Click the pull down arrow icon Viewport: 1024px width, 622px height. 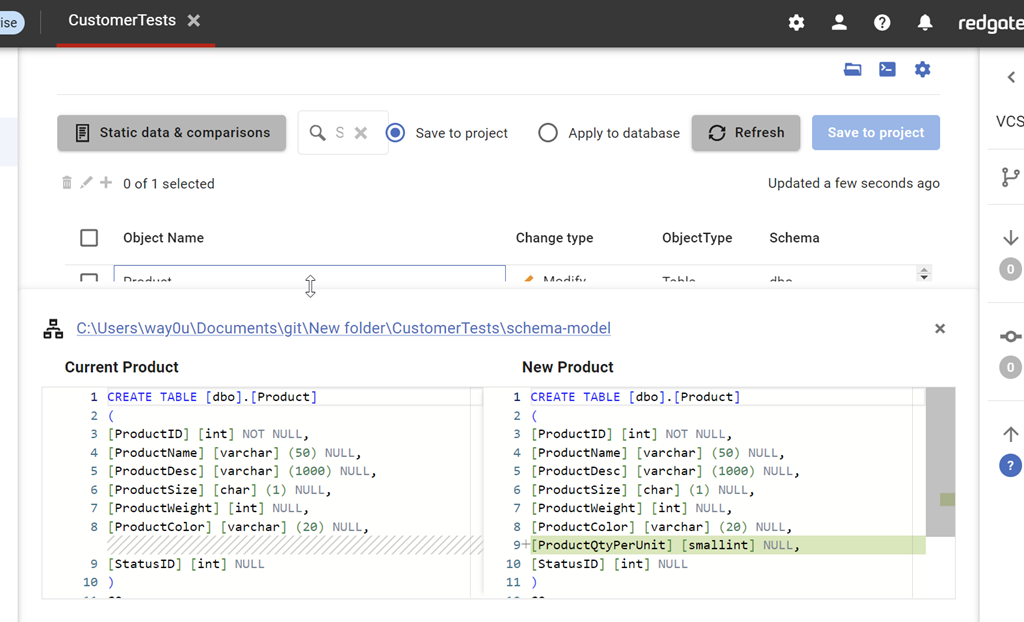click(x=1010, y=238)
